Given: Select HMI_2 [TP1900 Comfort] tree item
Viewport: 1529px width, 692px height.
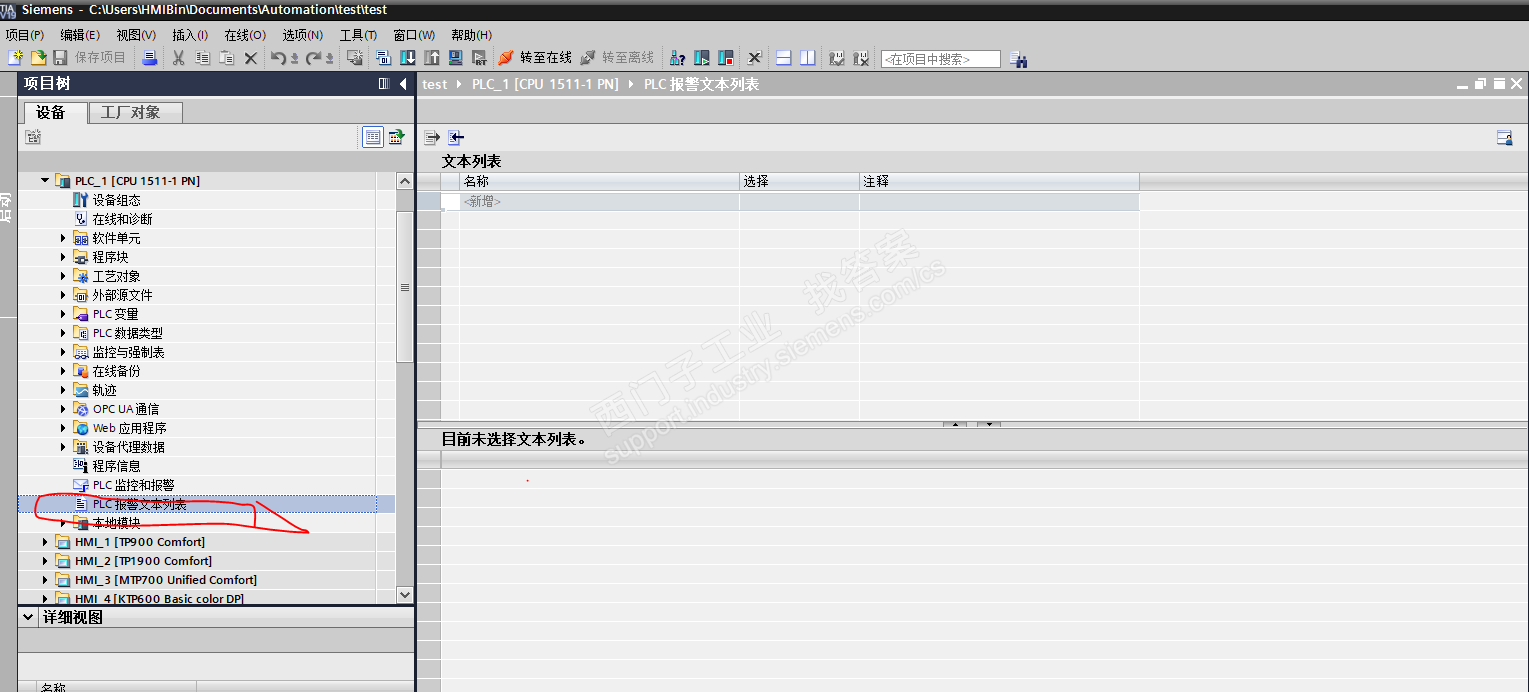Looking at the screenshot, I should pyautogui.click(x=143, y=561).
